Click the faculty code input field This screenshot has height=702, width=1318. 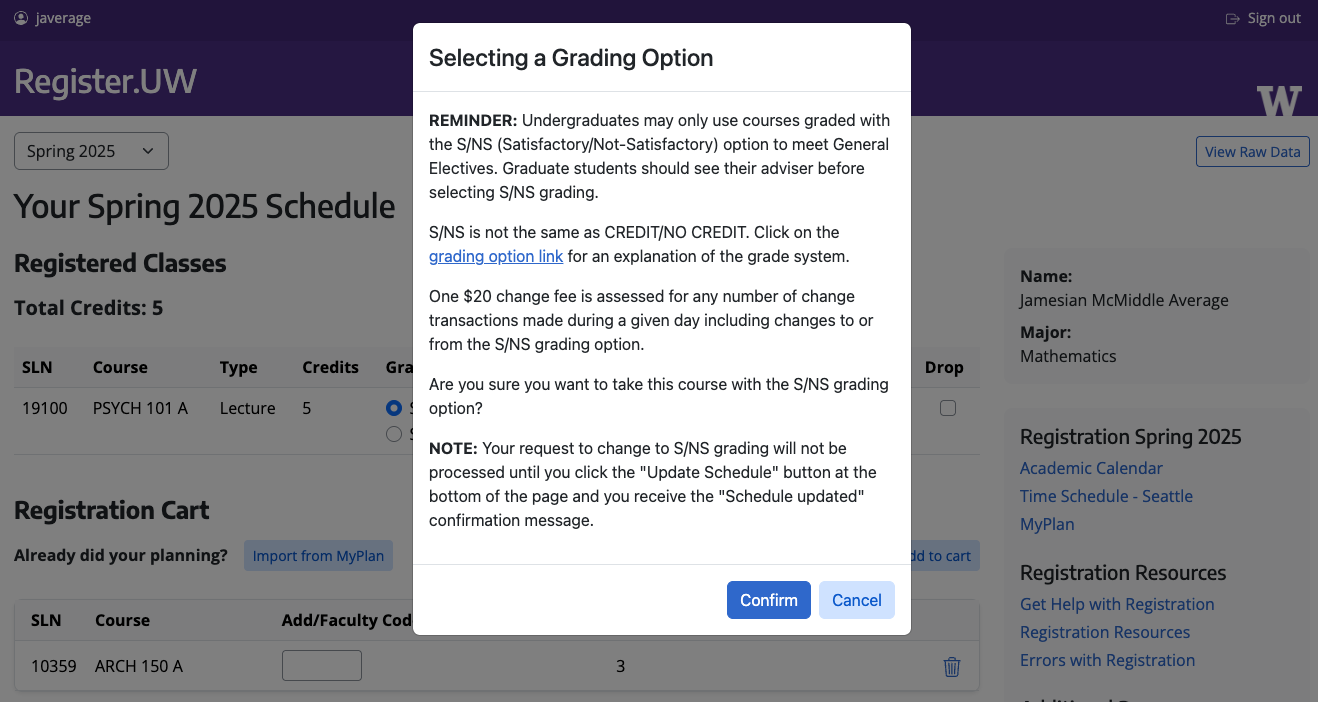321,665
